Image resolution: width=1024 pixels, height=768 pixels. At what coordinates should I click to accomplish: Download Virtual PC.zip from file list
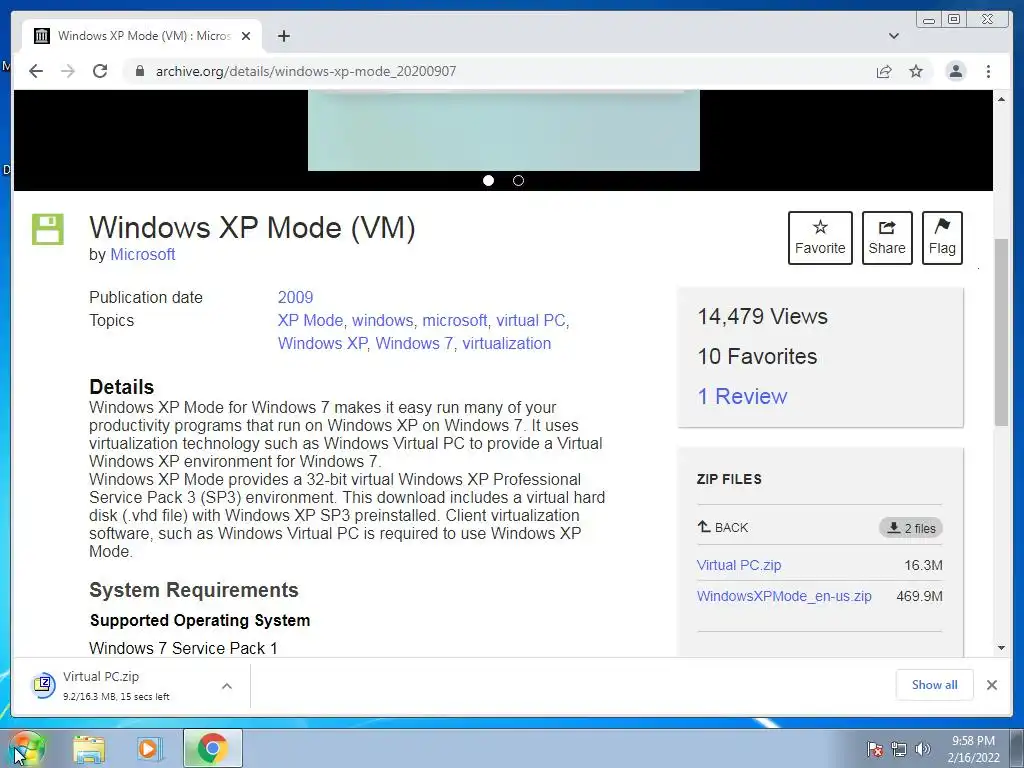pos(739,565)
